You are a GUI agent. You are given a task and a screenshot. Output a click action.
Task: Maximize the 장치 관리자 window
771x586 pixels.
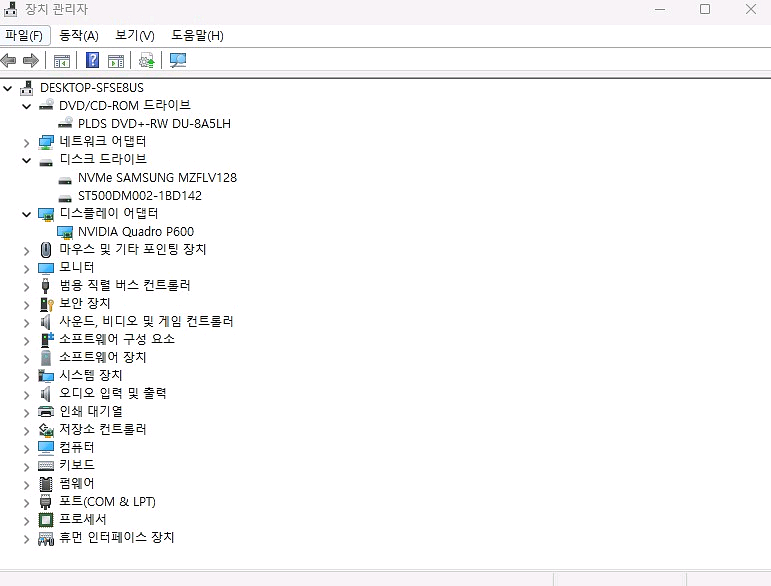pos(705,9)
